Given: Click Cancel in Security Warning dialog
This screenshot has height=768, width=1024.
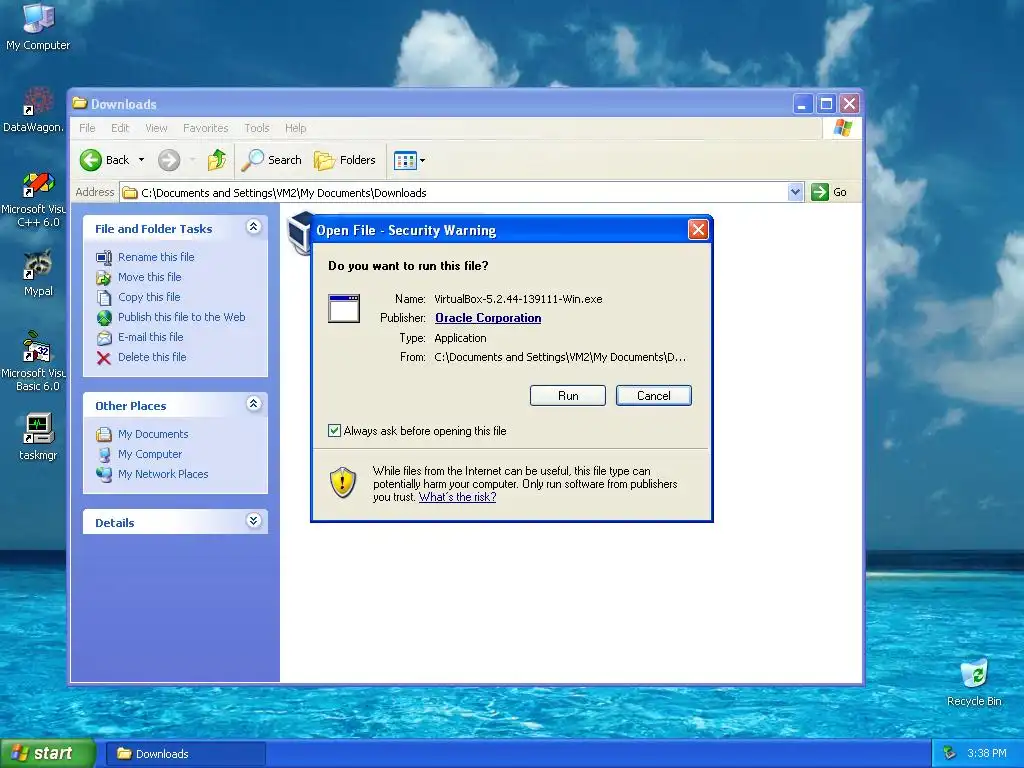Looking at the screenshot, I should [x=654, y=396].
